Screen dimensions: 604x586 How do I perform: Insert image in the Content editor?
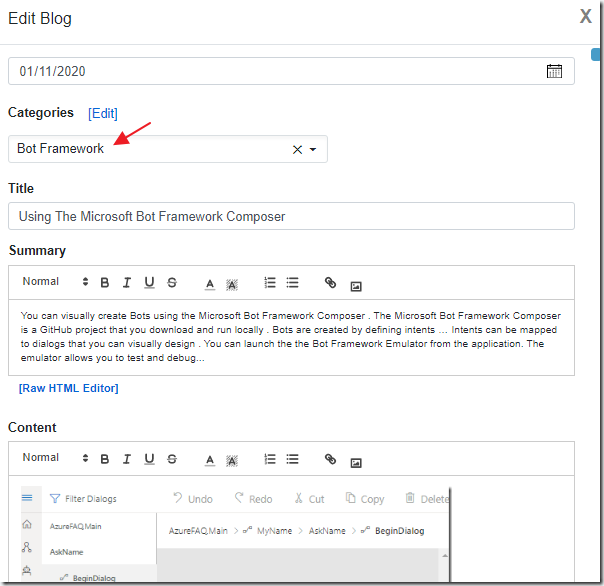[356, 462]
